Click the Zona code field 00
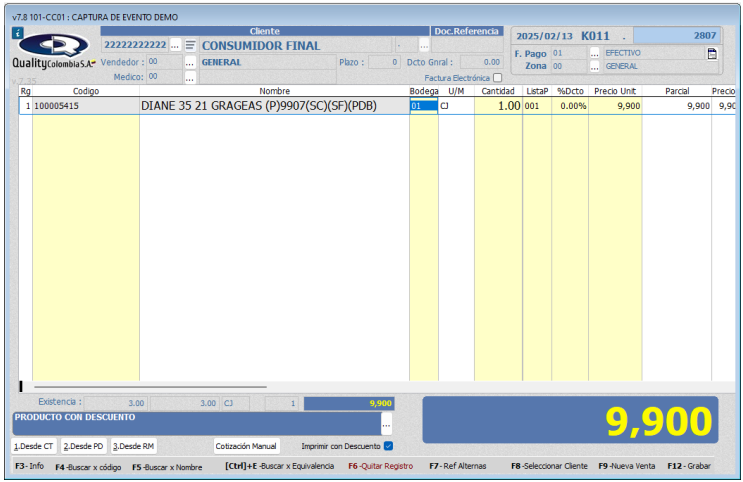743x482 pixels. tap(570, 66)
